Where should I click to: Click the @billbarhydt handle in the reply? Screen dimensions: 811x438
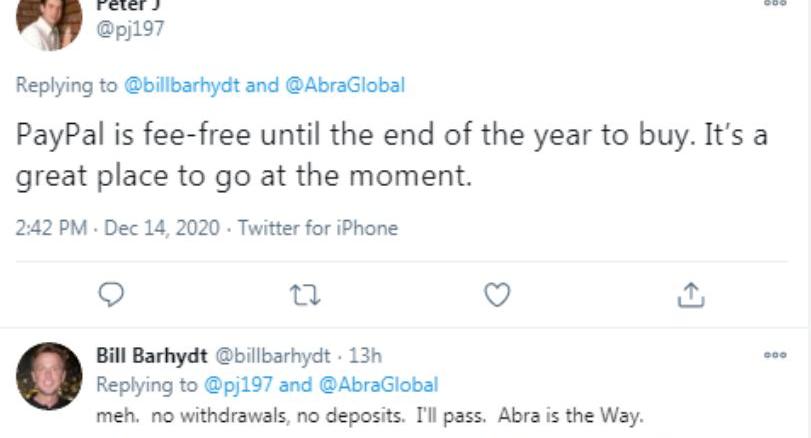(x=272, y=356)
